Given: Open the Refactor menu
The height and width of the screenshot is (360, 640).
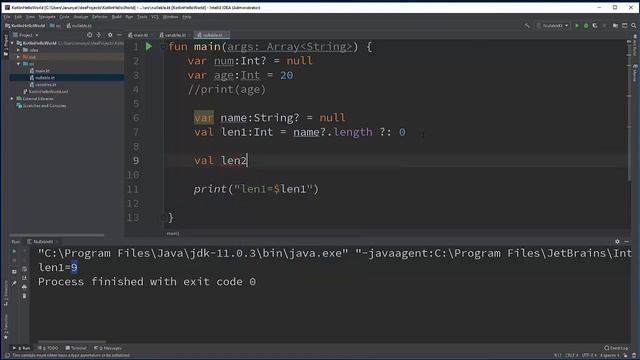Looking at the screenshot, I should [x=99, y=17].
